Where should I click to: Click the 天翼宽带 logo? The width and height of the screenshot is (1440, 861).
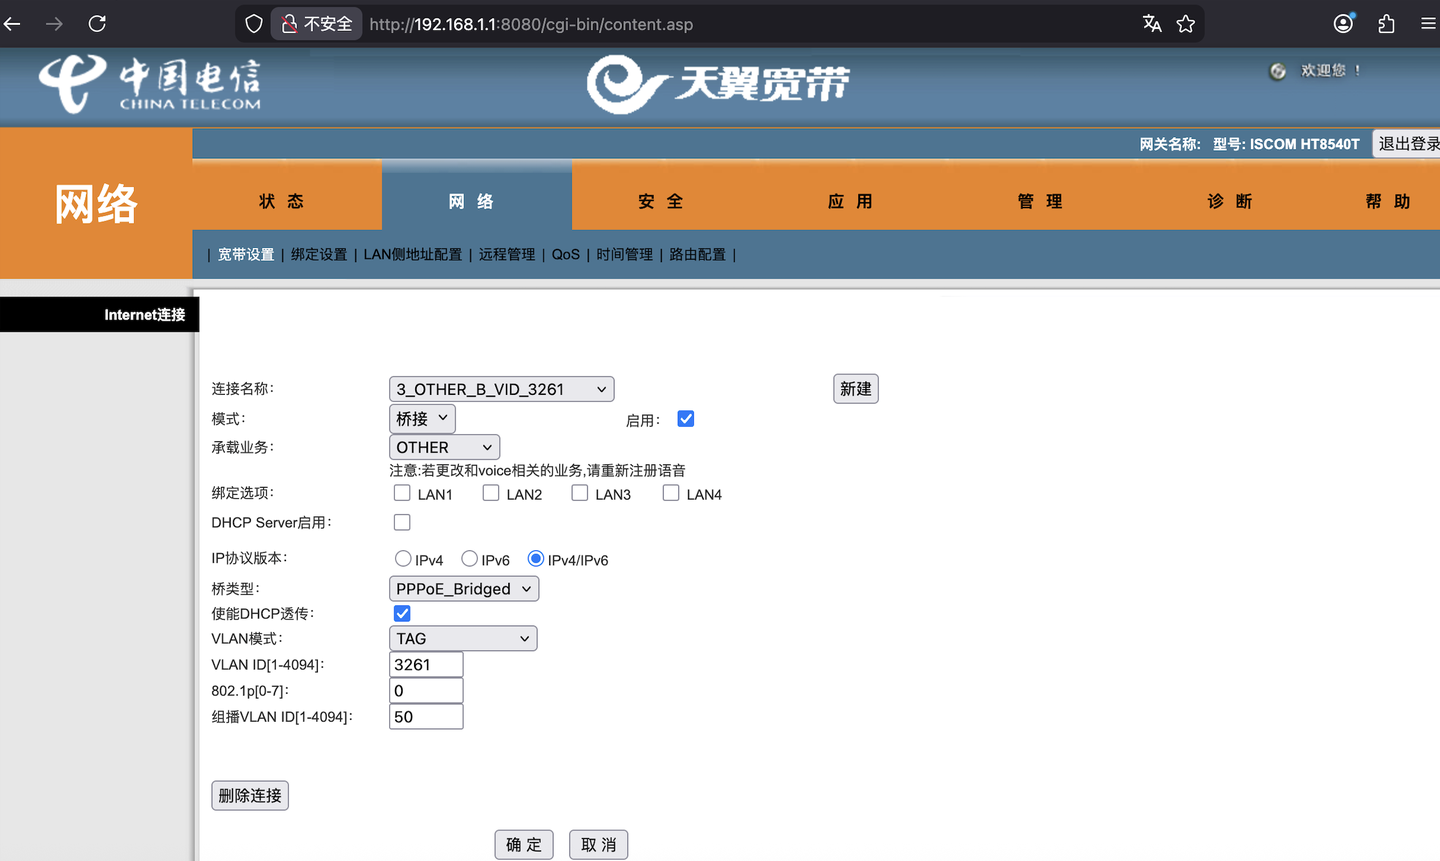(x=718, y=84)
